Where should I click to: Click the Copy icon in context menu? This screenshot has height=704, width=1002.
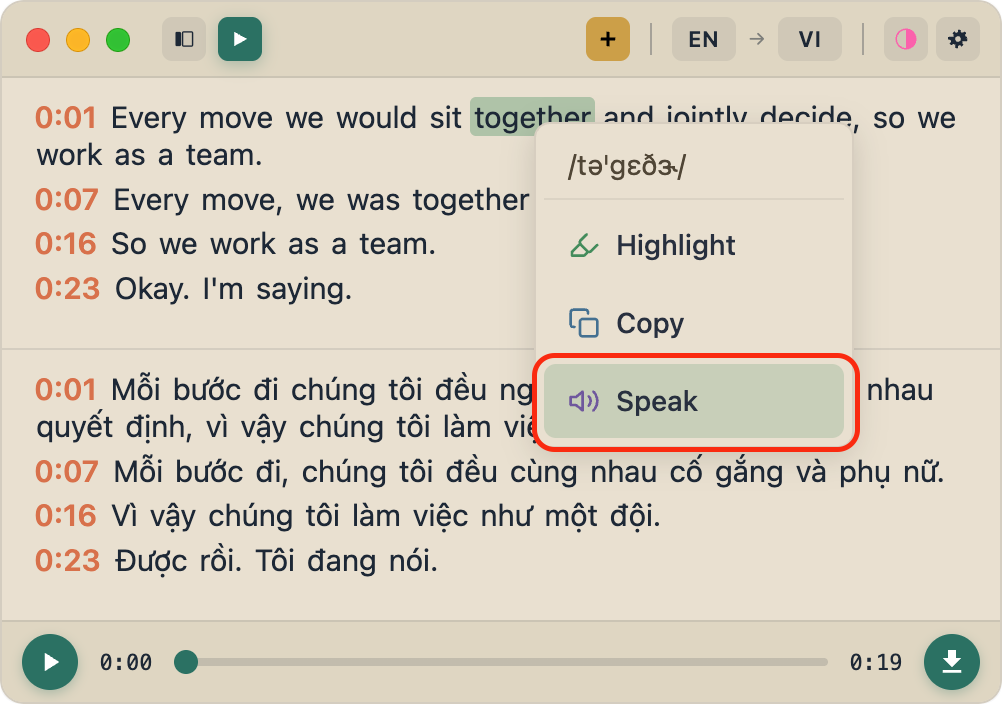[x=583, y=323]
